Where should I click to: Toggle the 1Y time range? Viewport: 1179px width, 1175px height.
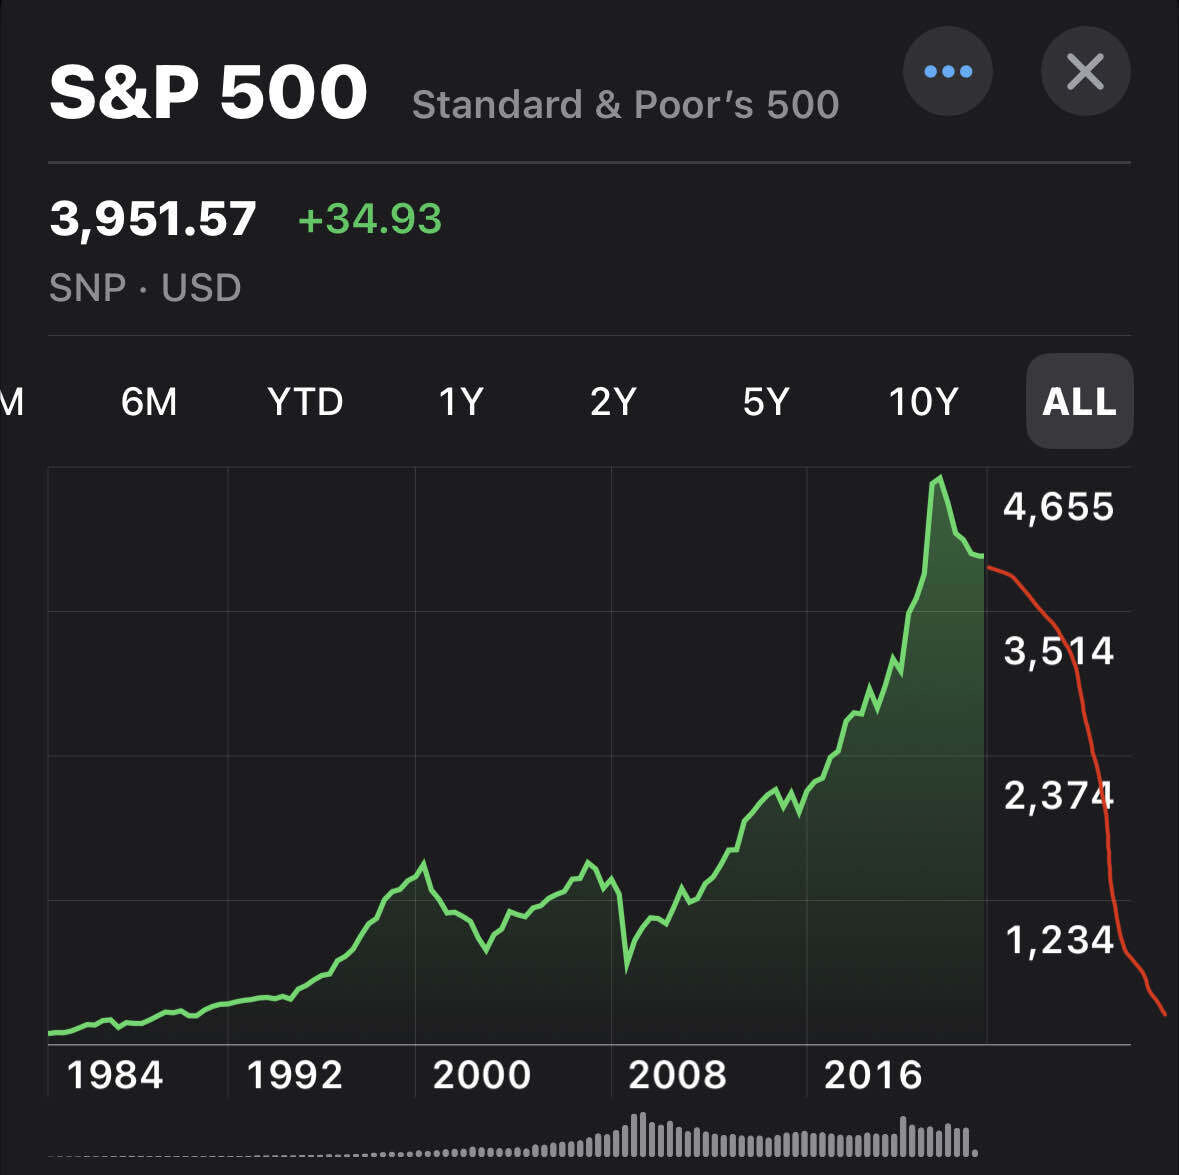[x=461, y=401]
